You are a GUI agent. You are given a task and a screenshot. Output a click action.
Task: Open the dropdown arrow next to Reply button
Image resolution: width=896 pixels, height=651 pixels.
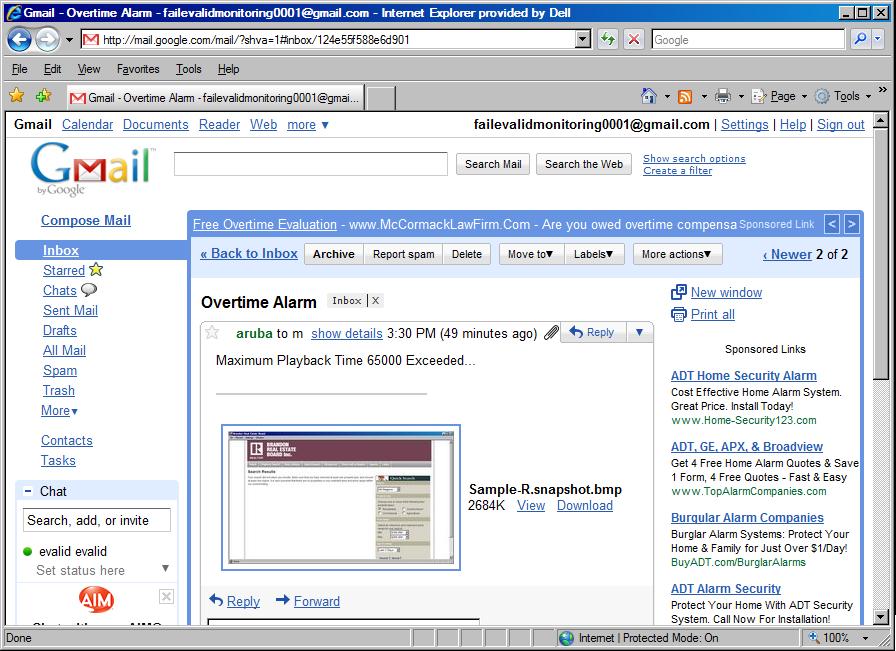coord(639,332)
